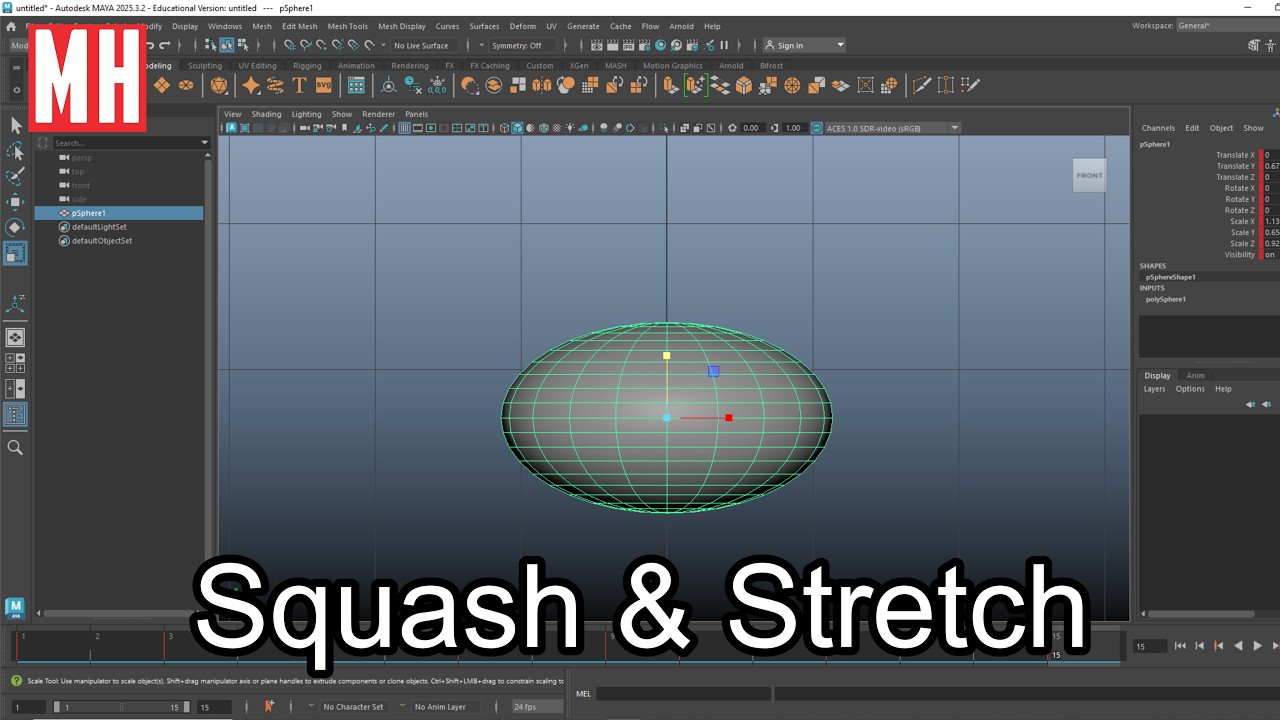Click the Set Key icon near range slider

[x=269, y=706]
